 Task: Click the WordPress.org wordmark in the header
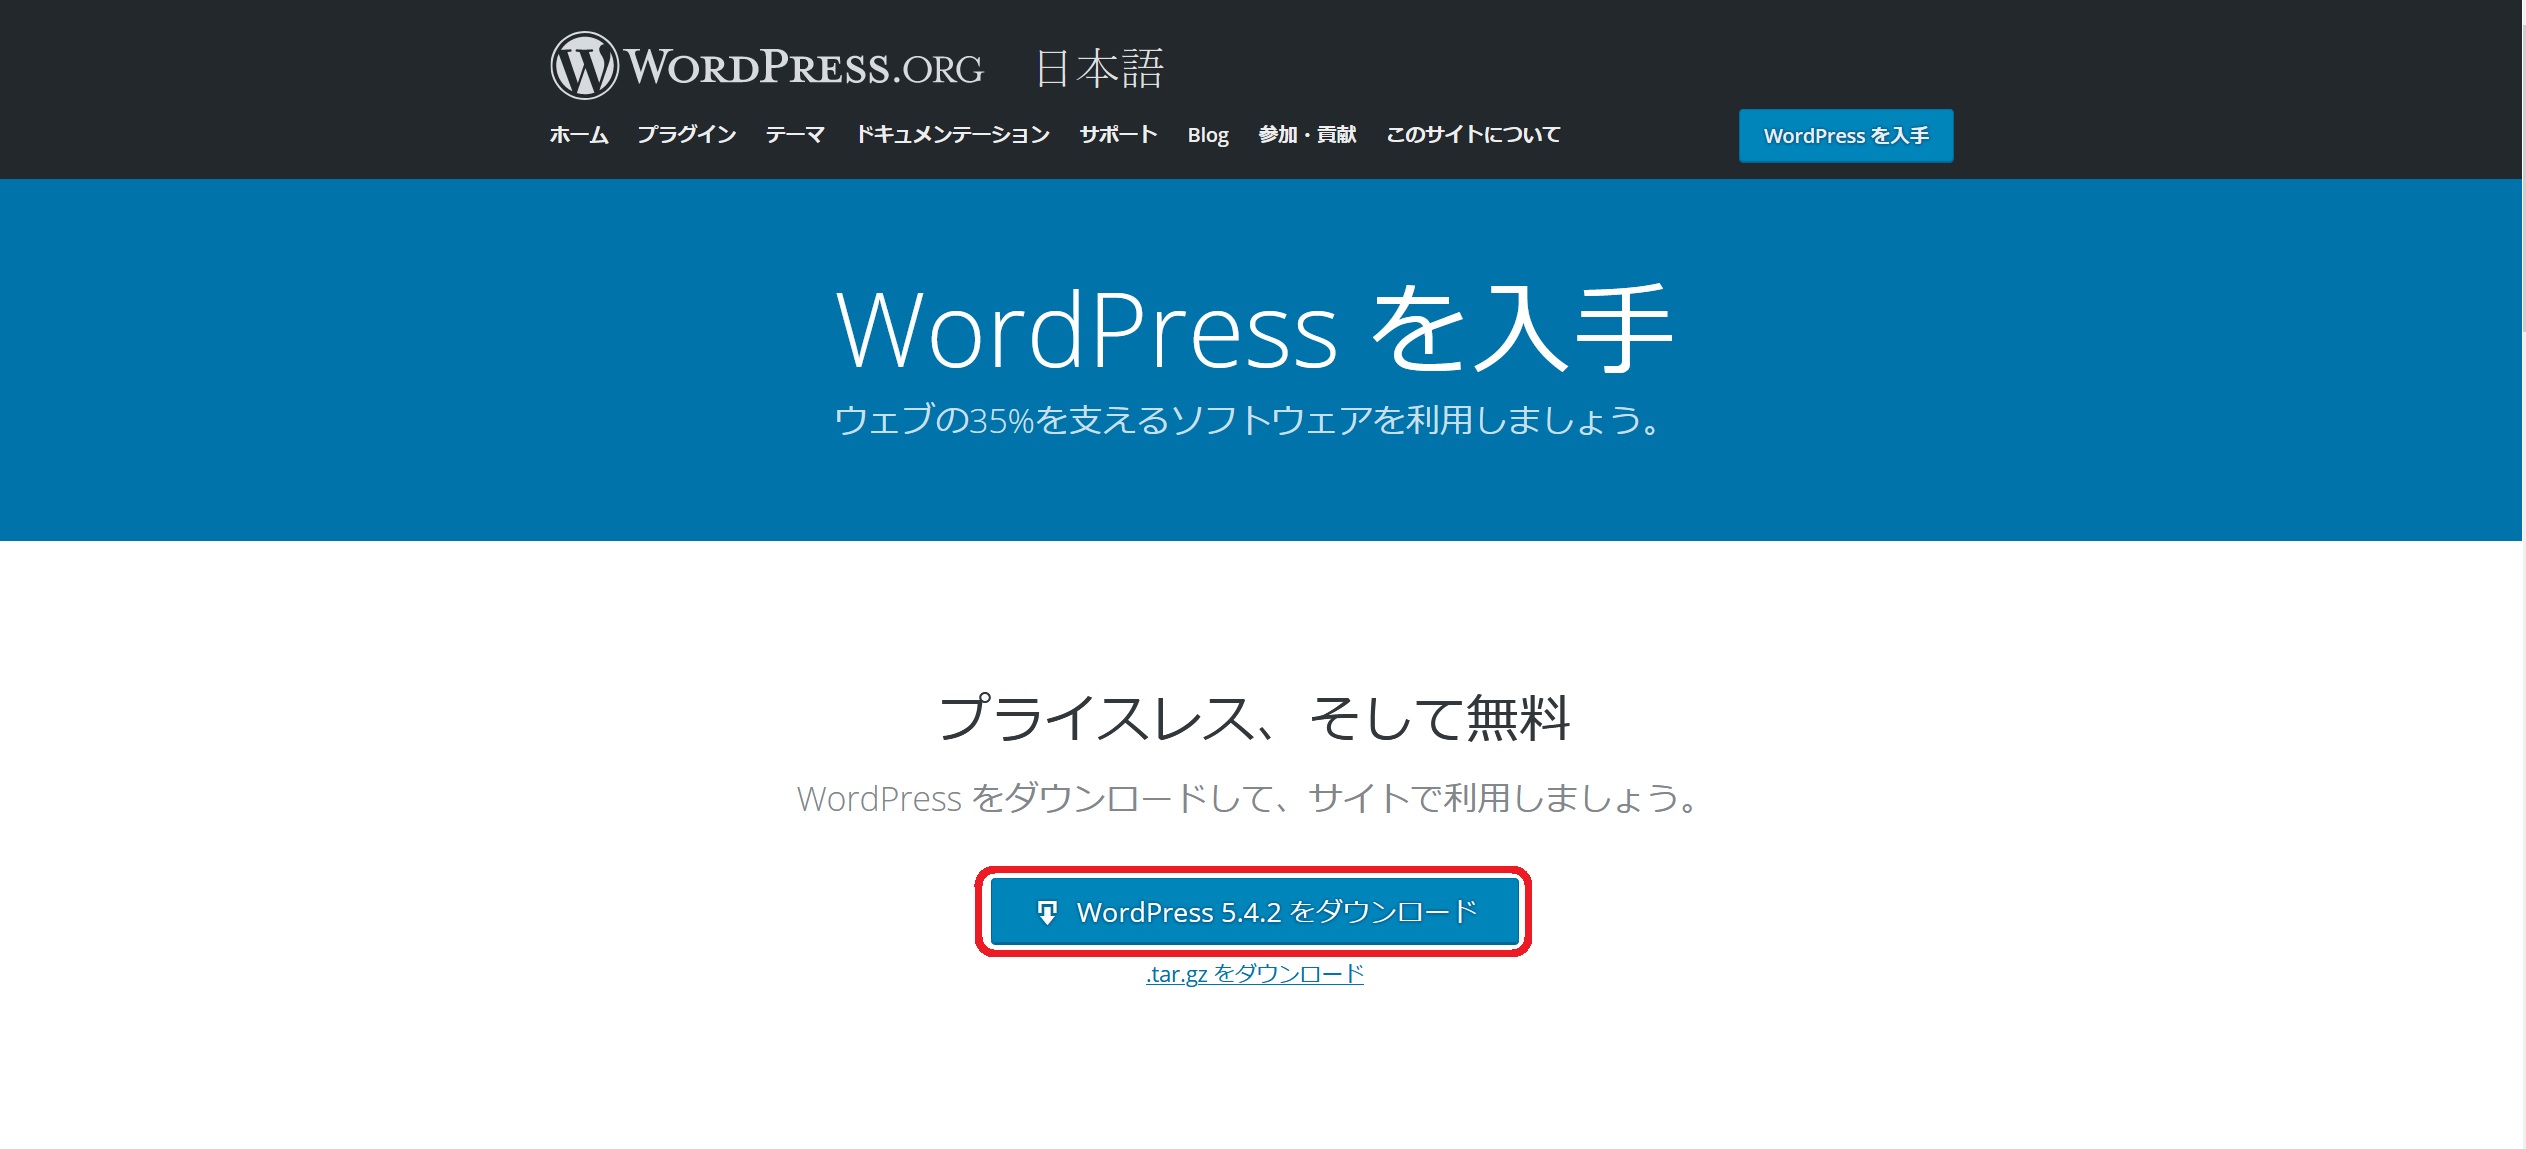point(805,67)
